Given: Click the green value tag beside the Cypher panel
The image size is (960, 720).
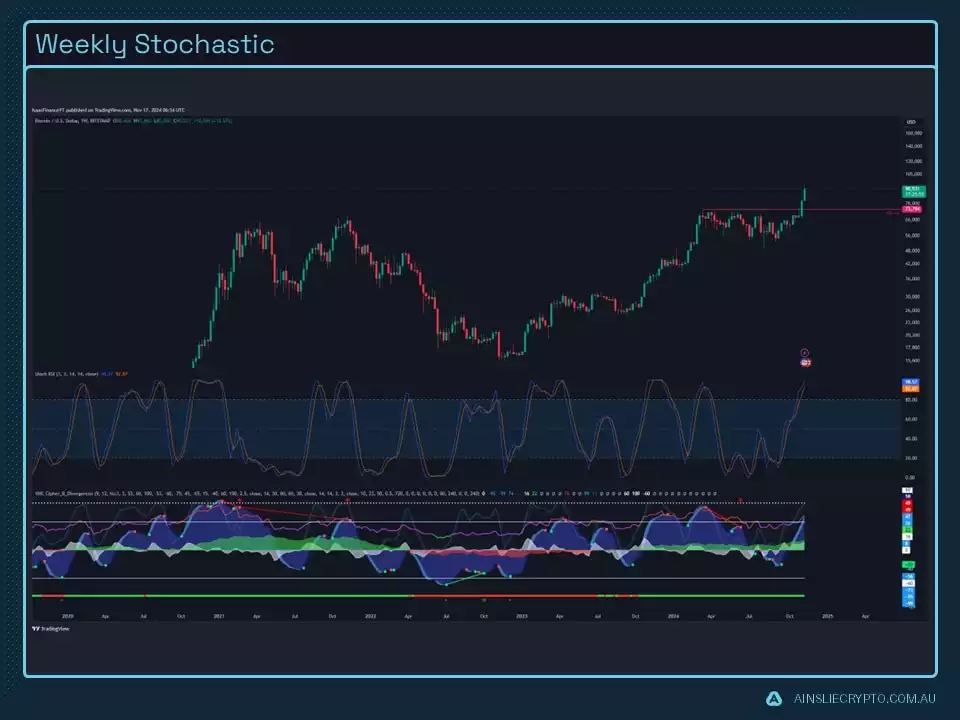Looking at the screenshot, I should point(908,564).
